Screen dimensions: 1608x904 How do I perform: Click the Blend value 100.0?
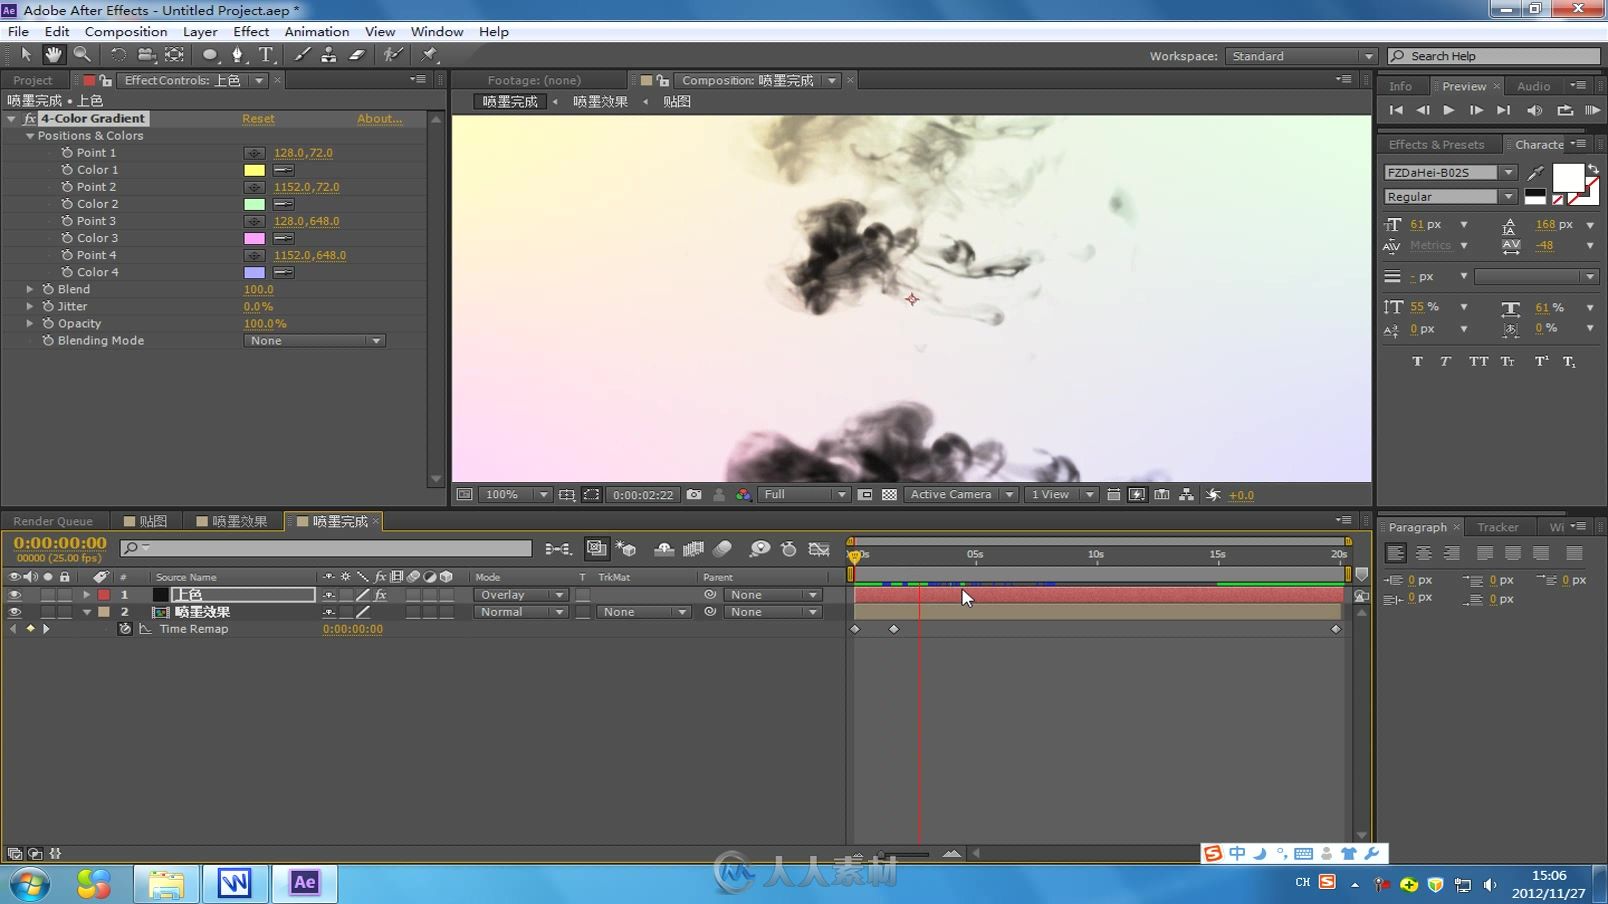coord(259,289)
